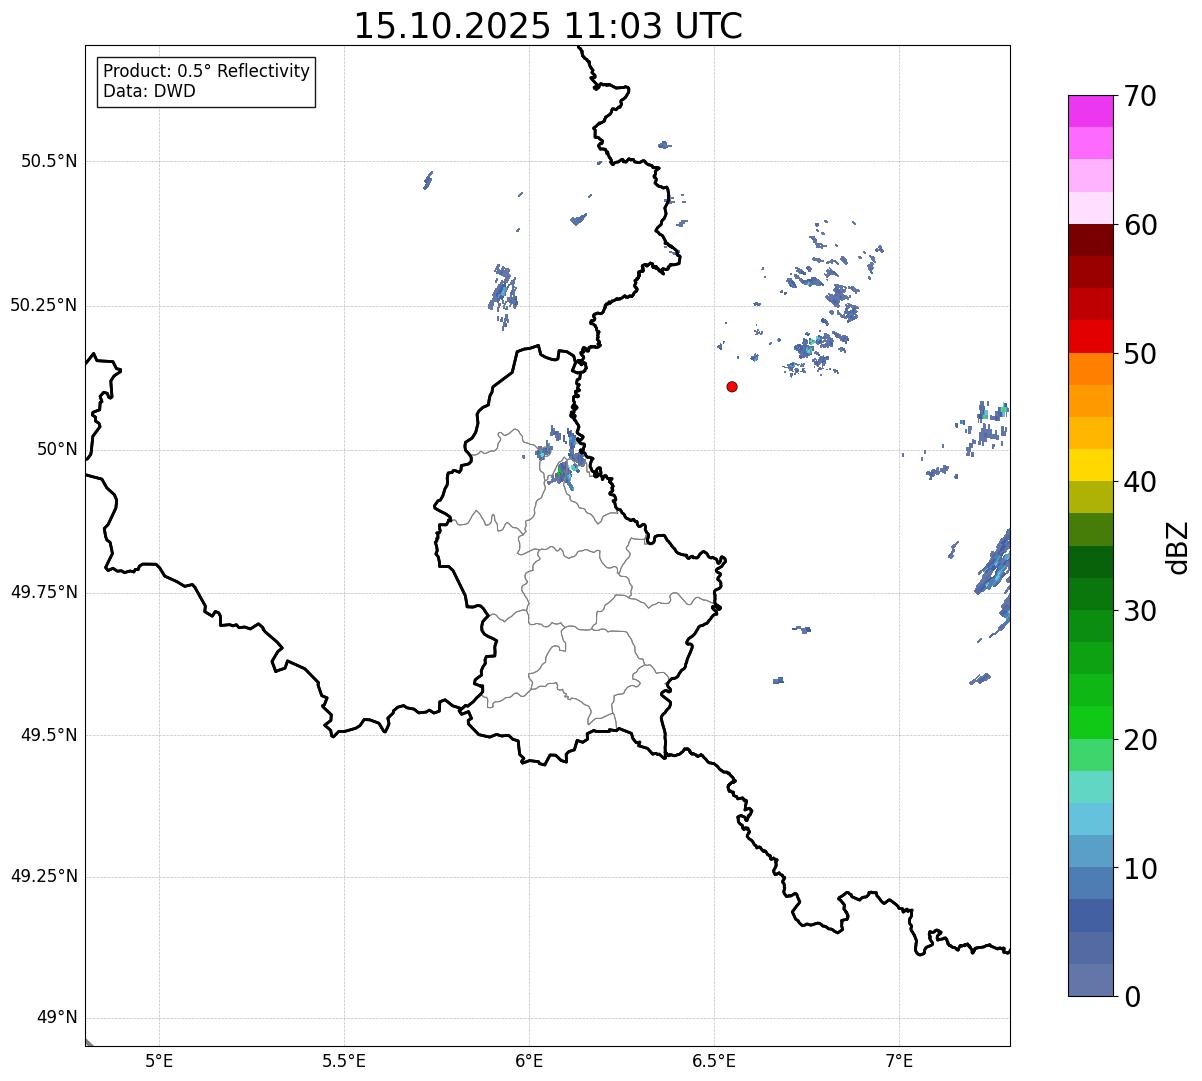Screen dimensions: 1202x1081
Task: Click the colorbar 20 tick label
Action: 1140,740
